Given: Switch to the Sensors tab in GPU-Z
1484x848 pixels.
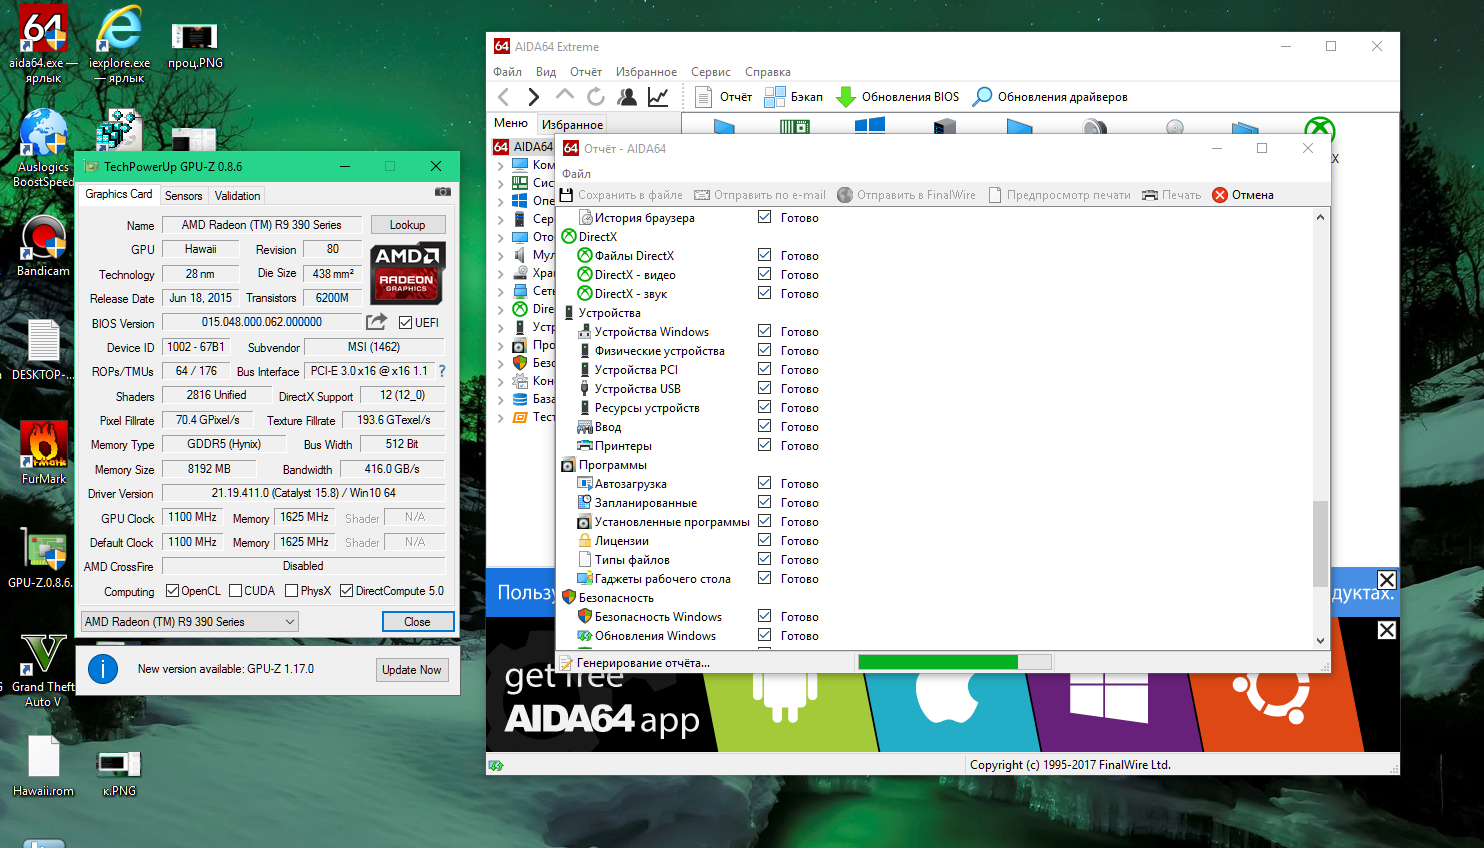Looking at the screenshot, I should tap(184, 196).
